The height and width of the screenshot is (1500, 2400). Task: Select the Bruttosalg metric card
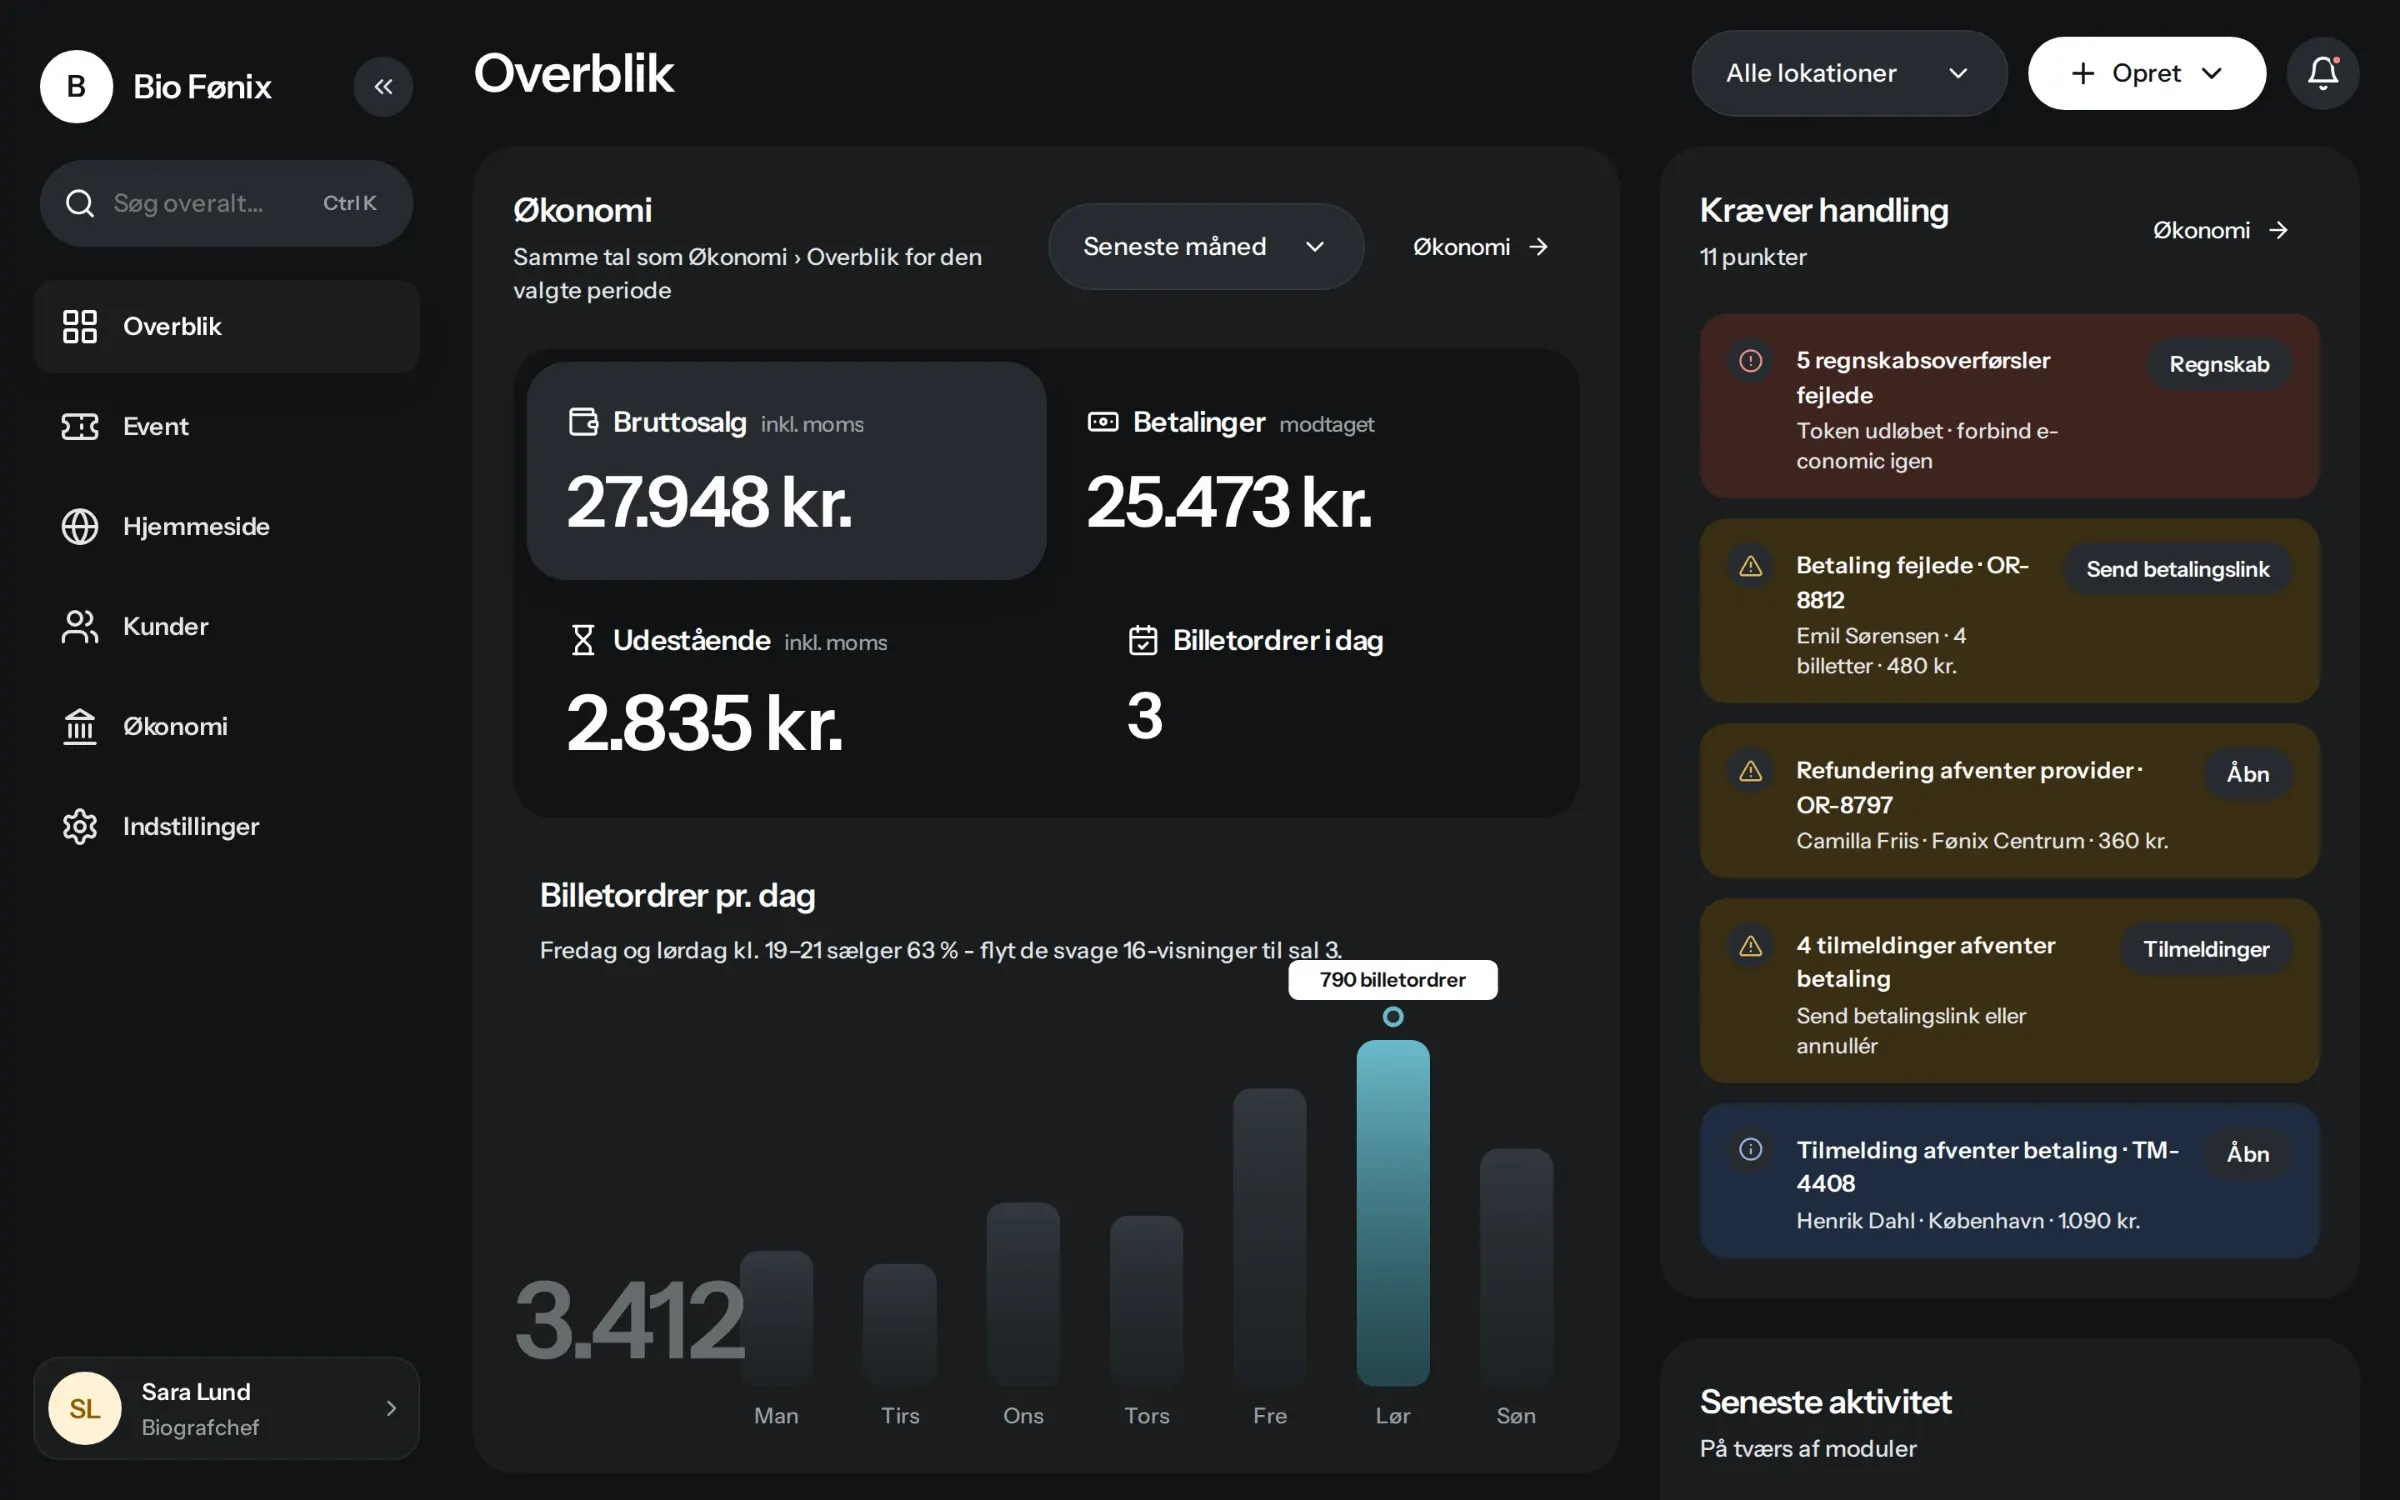786,470
